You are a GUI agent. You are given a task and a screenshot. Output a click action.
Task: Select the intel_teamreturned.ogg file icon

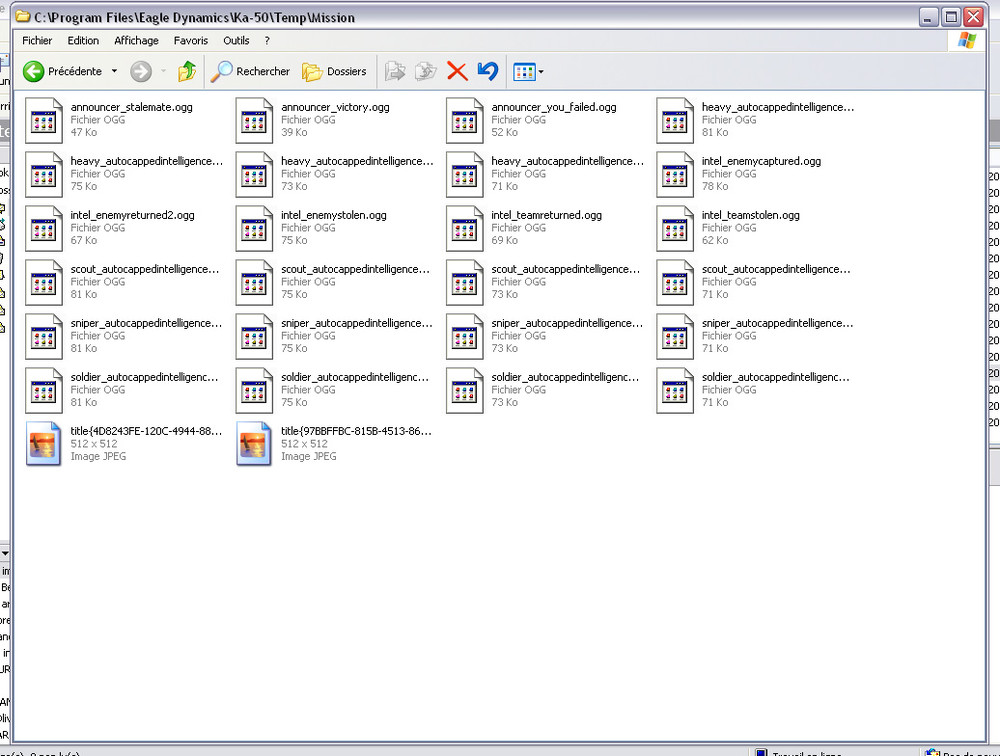pos(464,228)
